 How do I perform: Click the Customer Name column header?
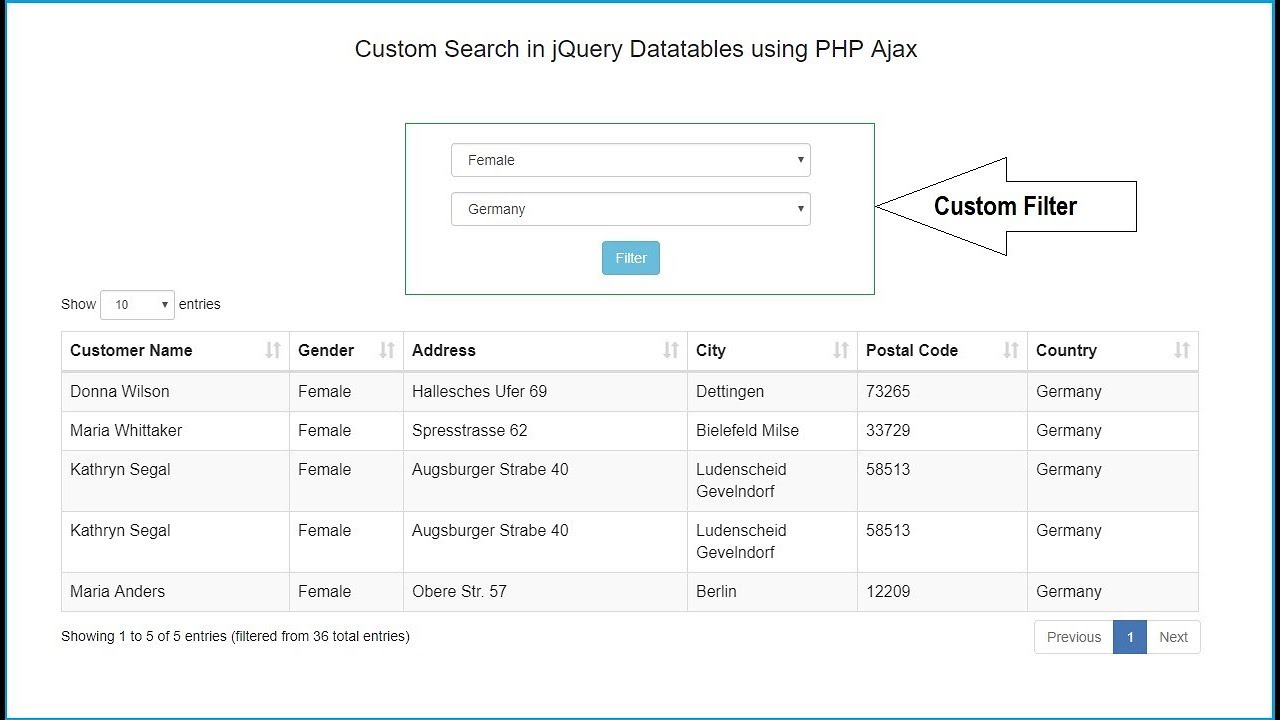pos(131,350)
